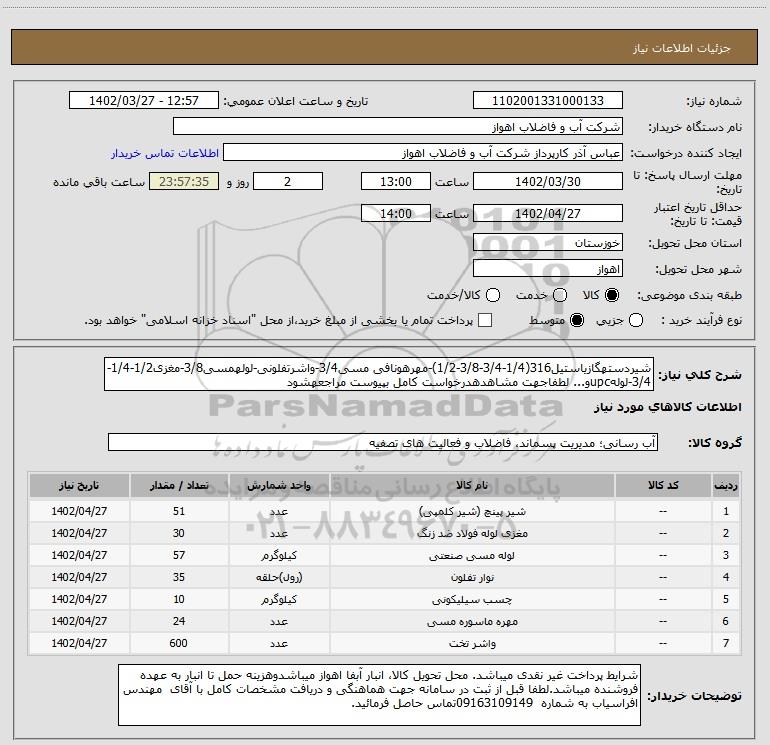770x745 pixels.
Task: Click the ردیف column header
Action: tap(726, 485)
